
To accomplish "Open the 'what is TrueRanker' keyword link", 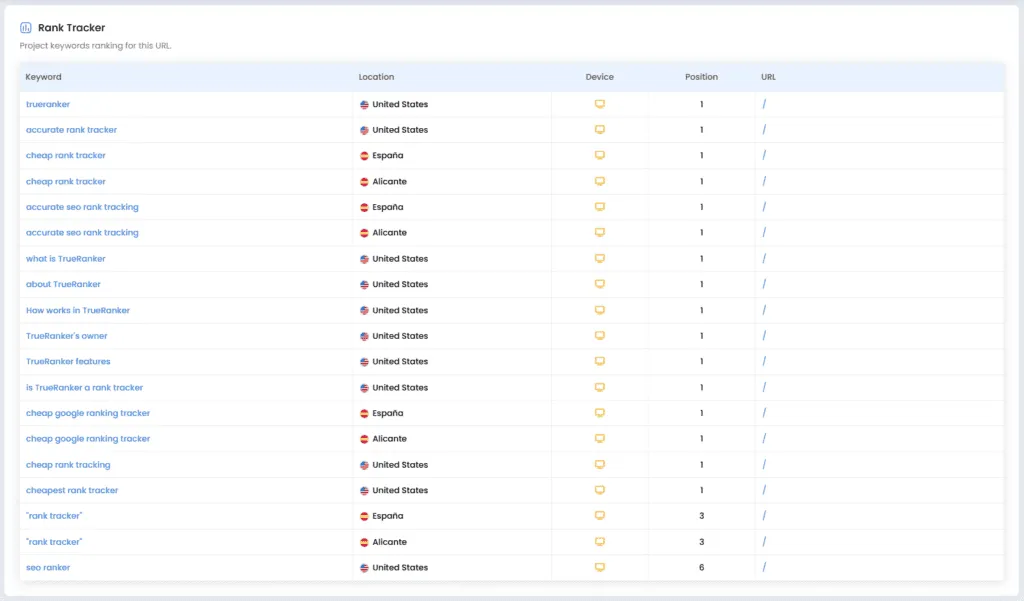I will [65, 259].
